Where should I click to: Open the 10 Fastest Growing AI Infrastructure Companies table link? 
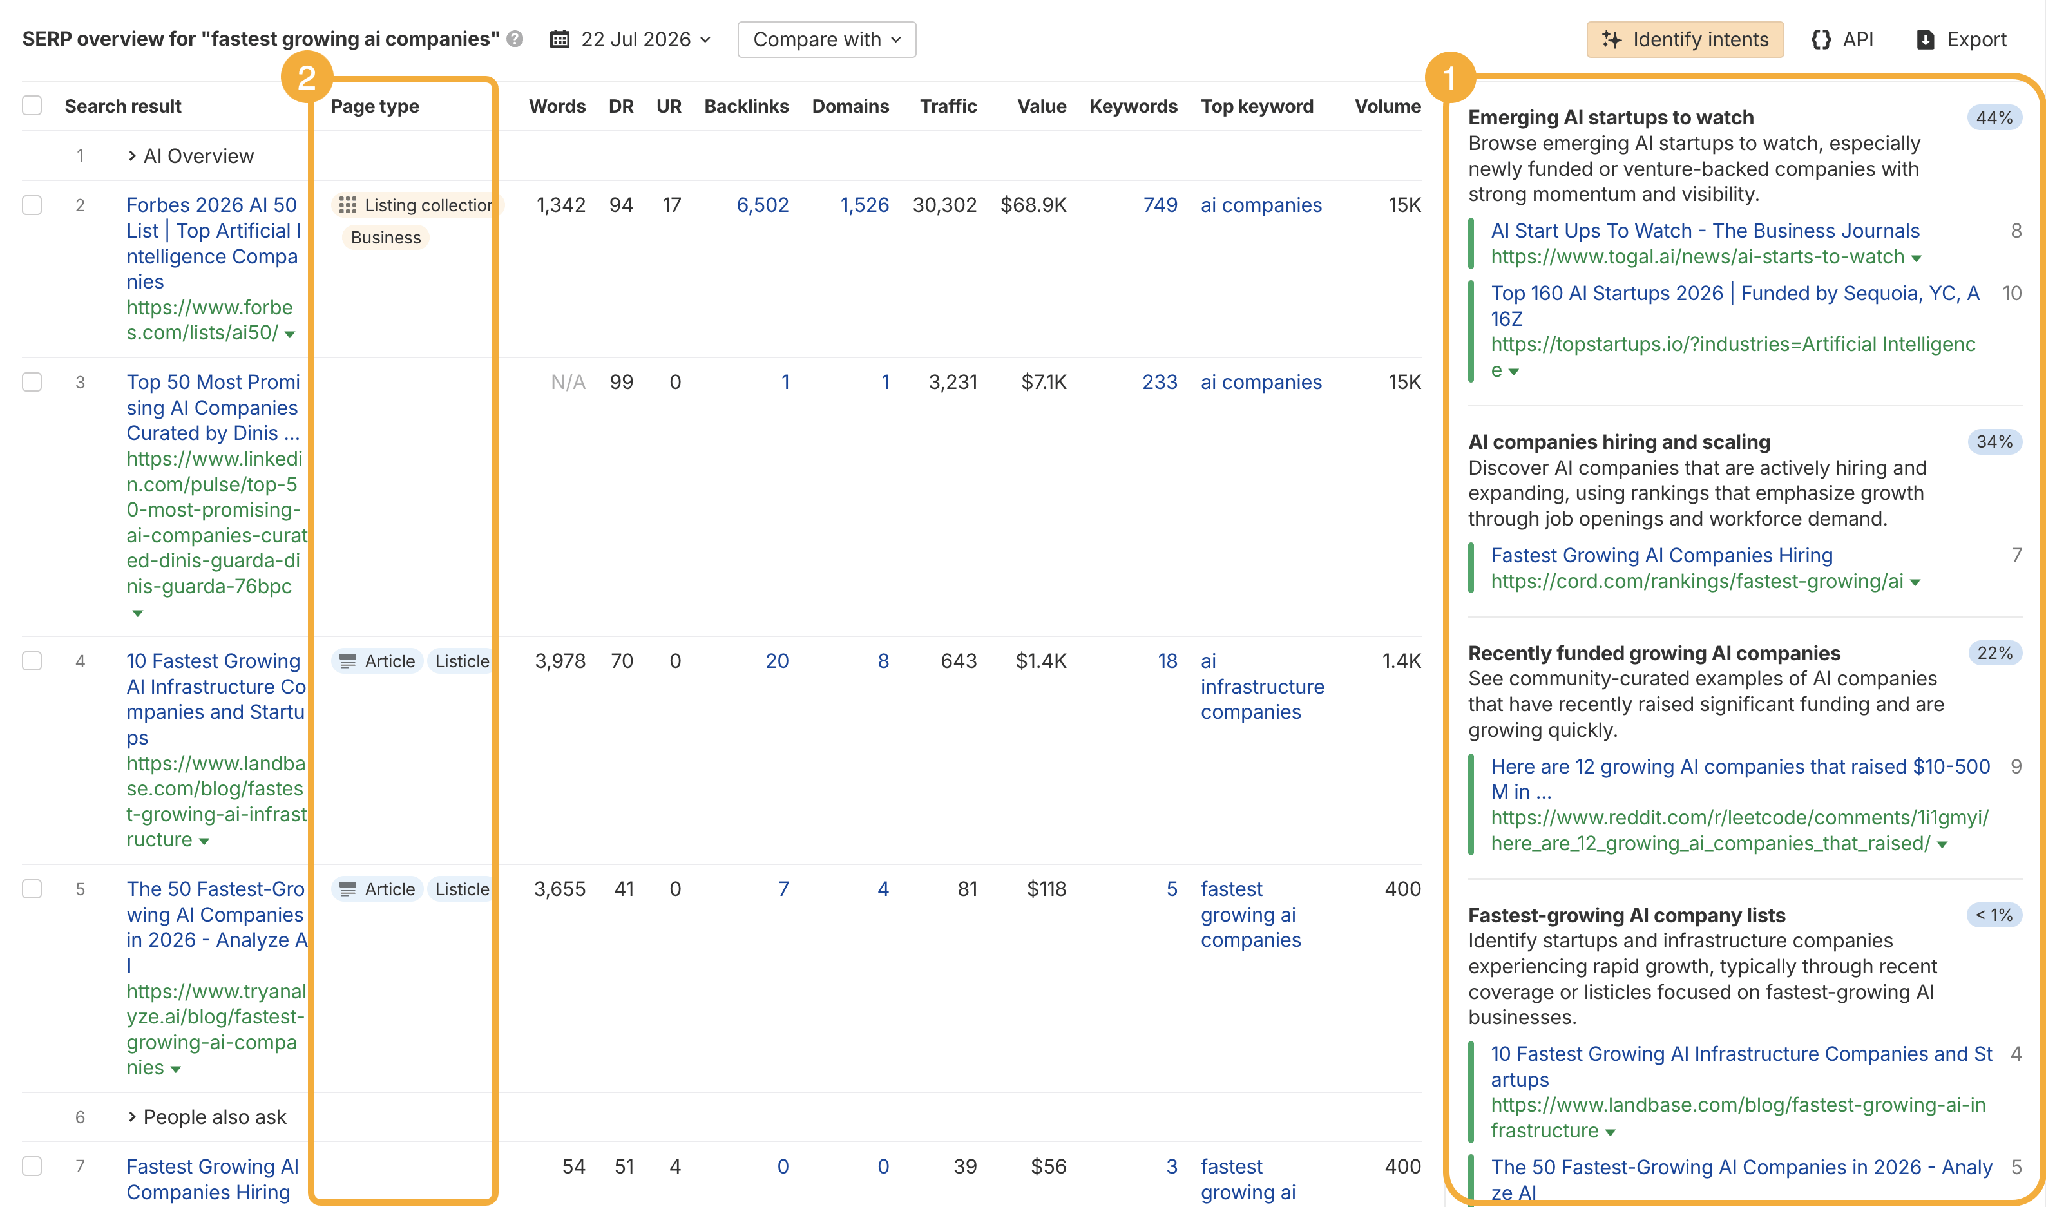[216, 699]
